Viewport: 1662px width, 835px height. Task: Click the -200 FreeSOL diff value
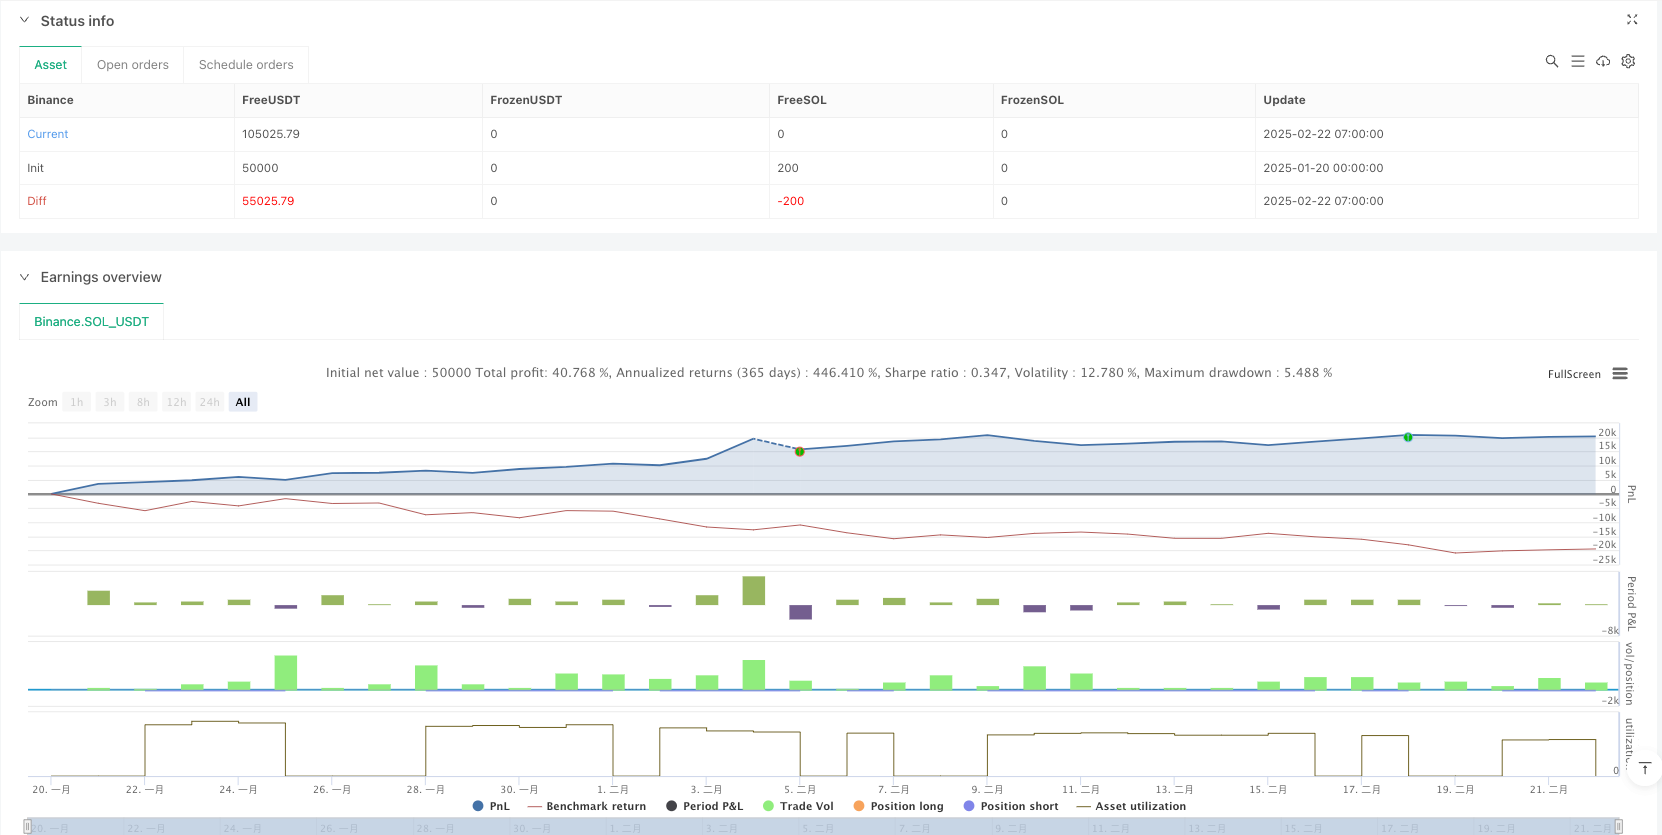tap(791, 201)
